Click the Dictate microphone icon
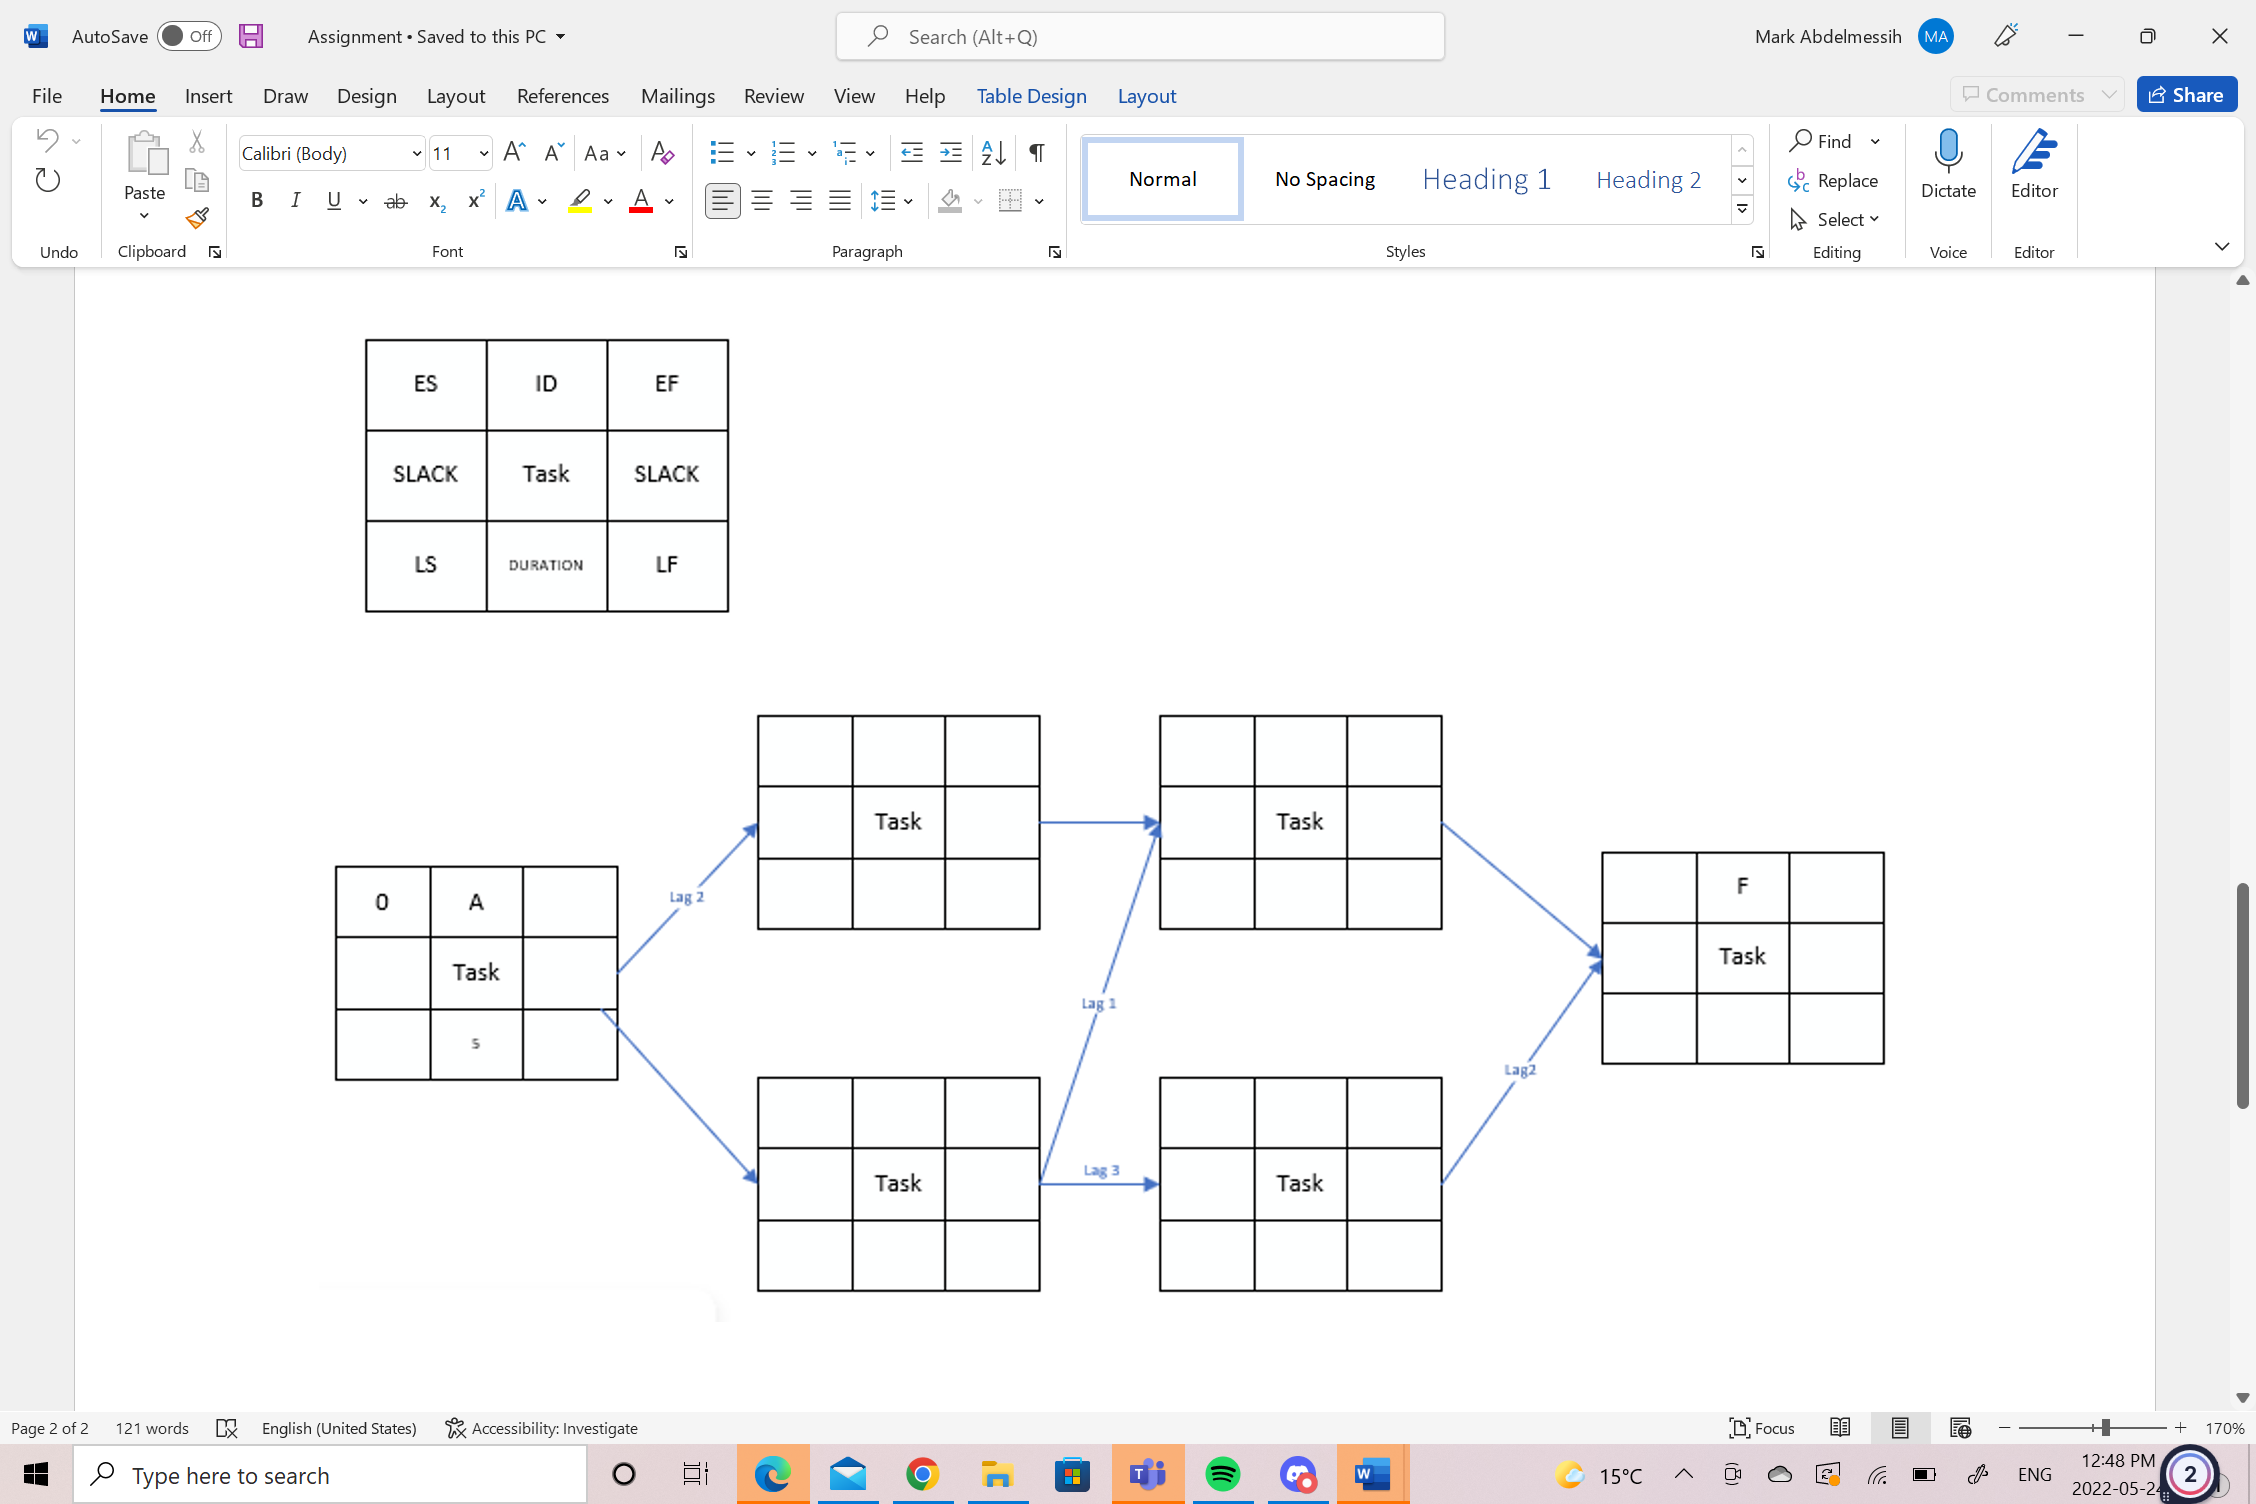Image resolution: width=2256 pixels, height=1504 pixels. (1947, 151)
